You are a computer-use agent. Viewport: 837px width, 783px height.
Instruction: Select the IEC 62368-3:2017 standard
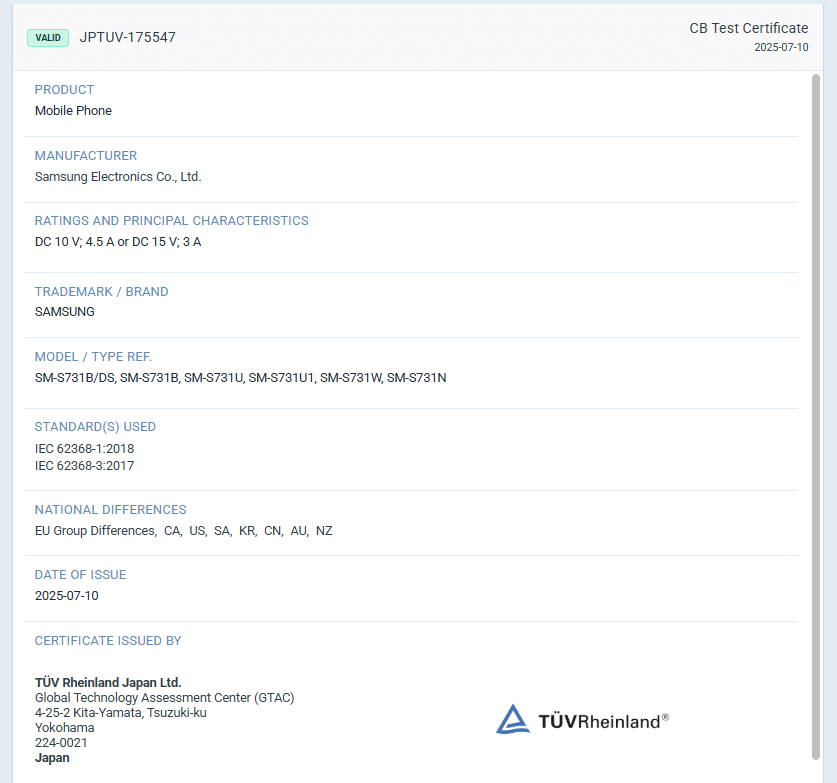(84, 466)
